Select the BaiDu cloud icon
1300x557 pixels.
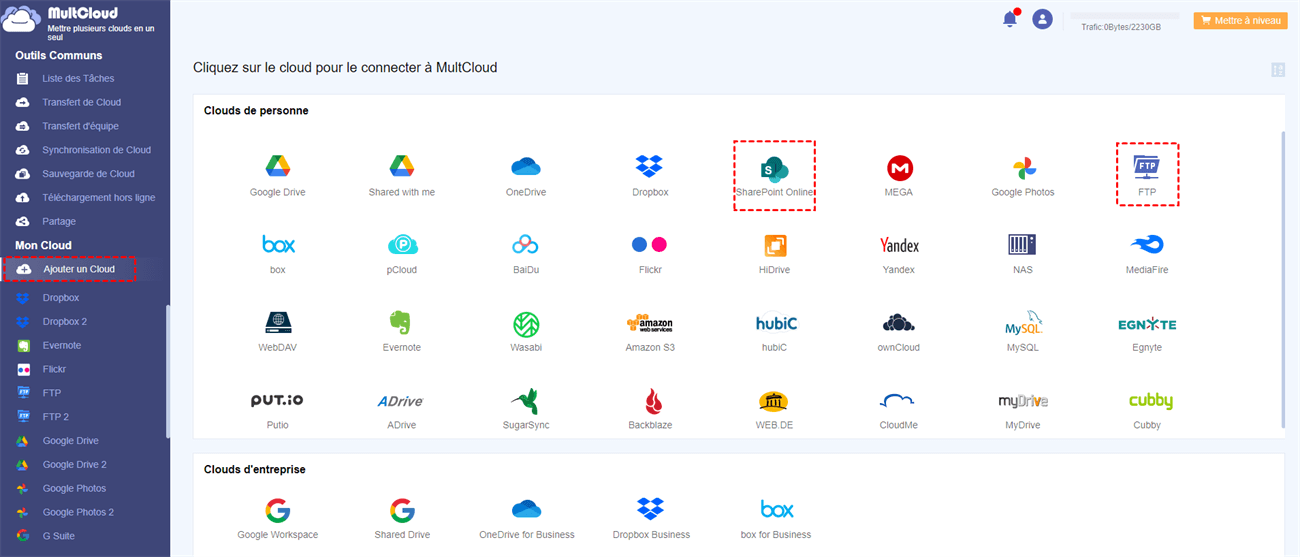pyautogui.click(x=526, y=244)
